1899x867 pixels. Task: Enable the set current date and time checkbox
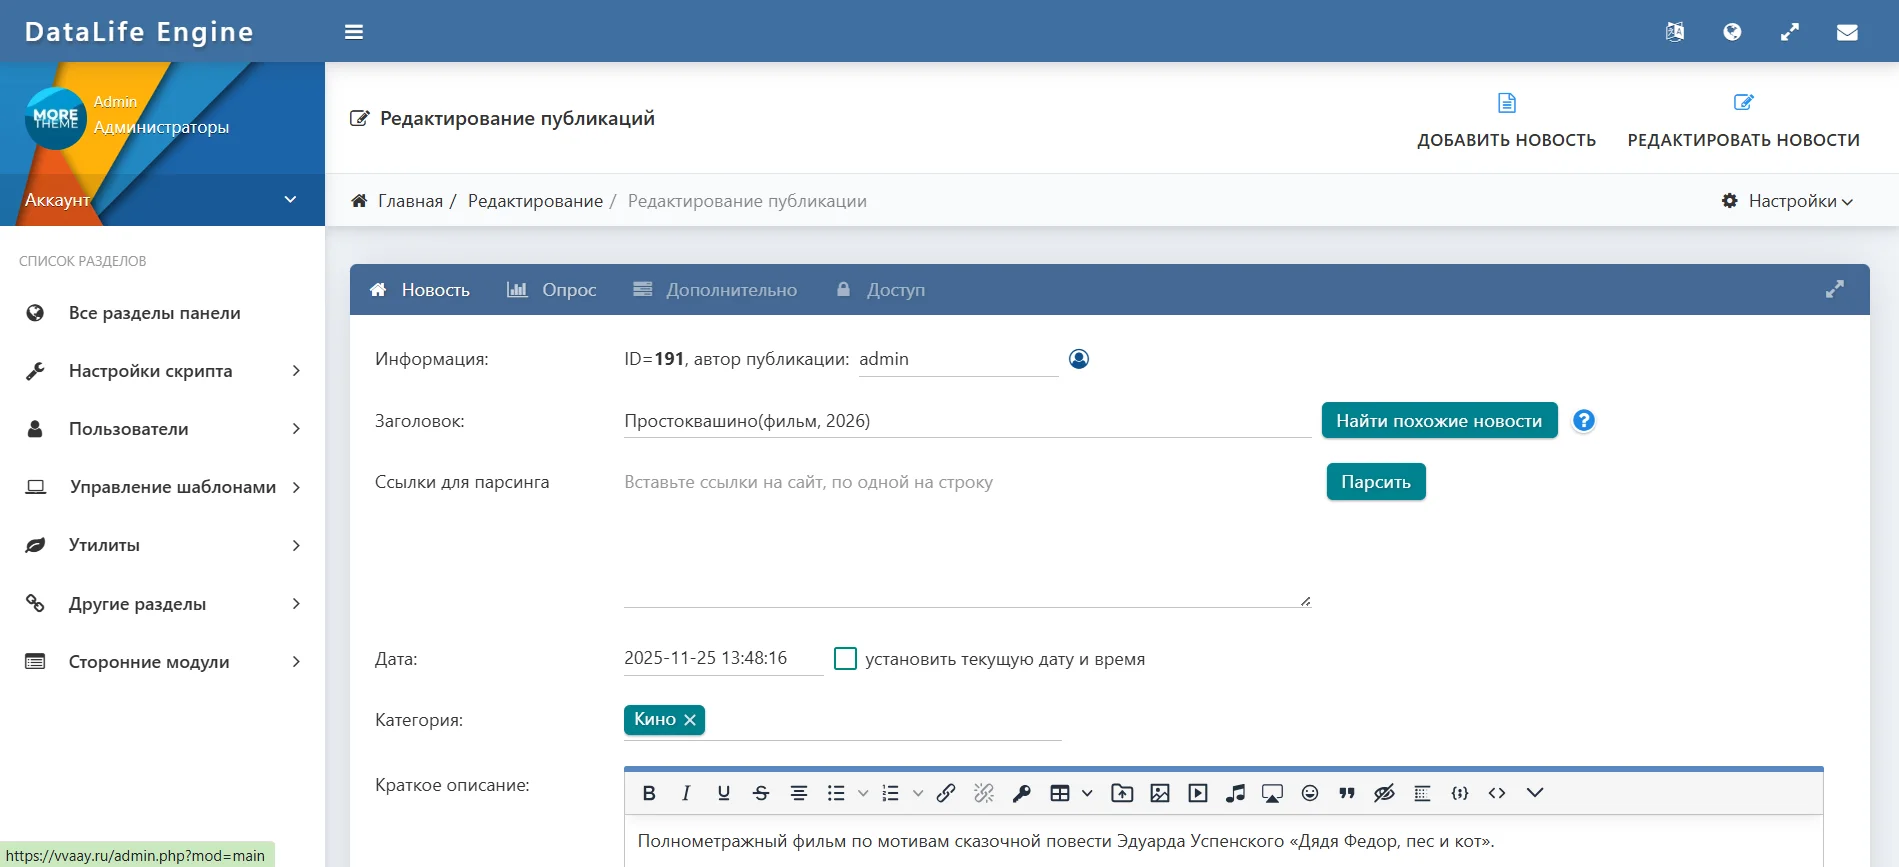pyautogui.click(x=845, y=659)
